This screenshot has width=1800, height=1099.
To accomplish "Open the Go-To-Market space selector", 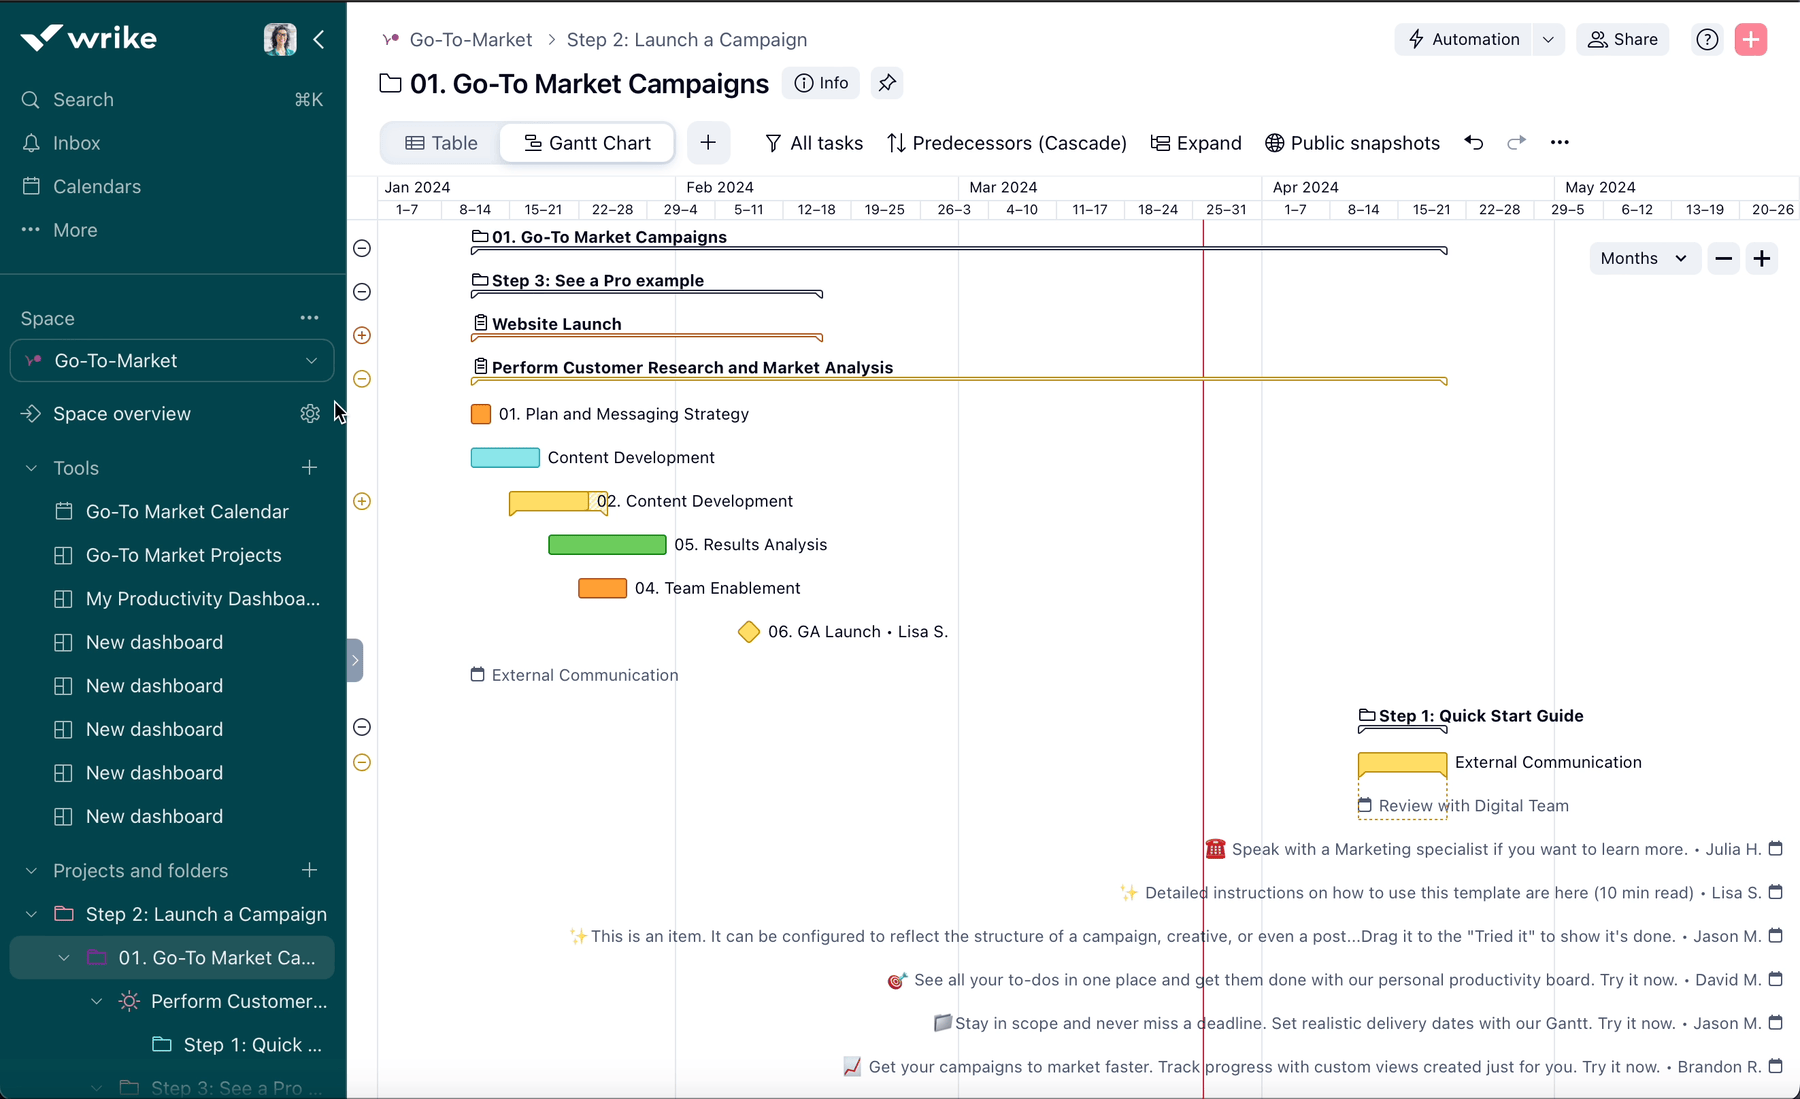I will point(171,360).
